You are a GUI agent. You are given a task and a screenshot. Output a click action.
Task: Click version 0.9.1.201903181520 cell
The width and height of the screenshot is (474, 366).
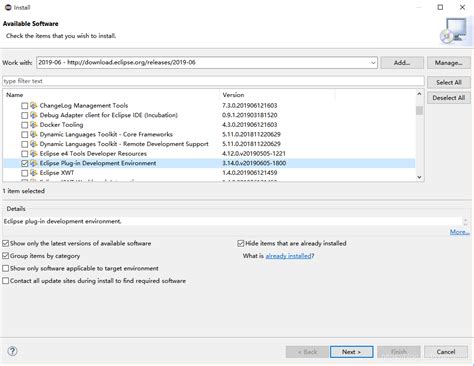(250, 115)
